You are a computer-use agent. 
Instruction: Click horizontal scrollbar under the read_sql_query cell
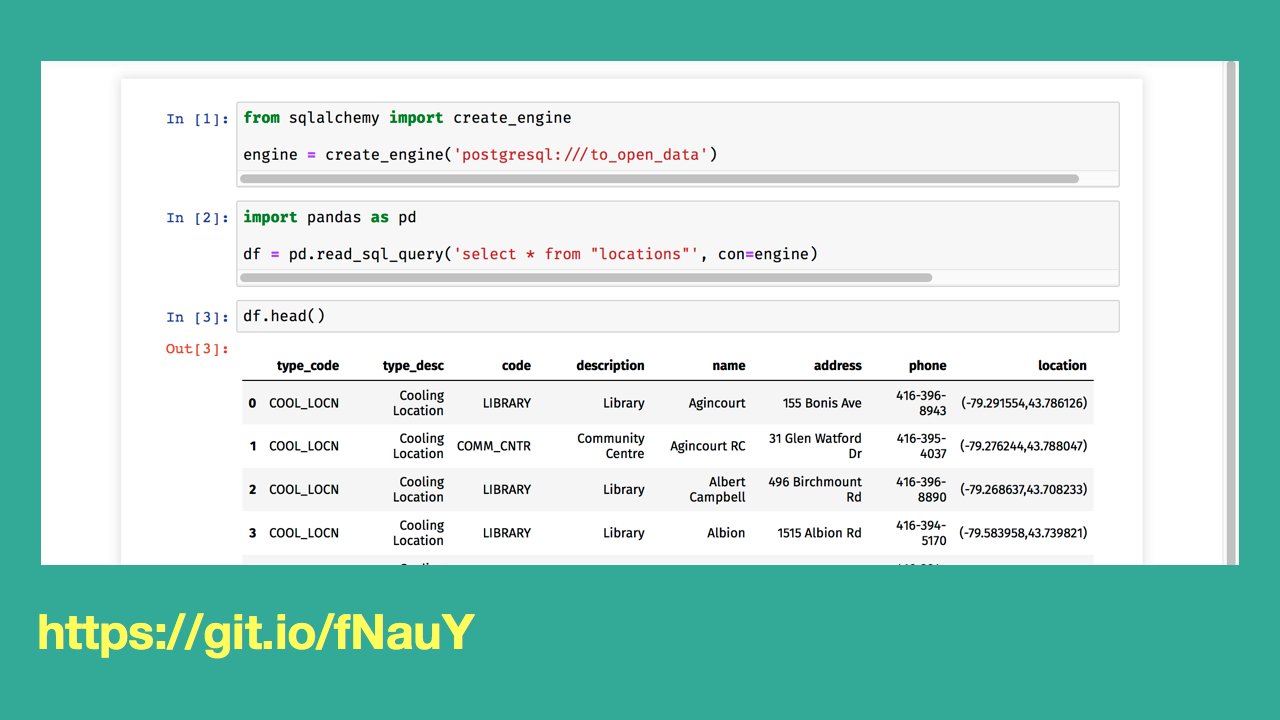(586, 278)
